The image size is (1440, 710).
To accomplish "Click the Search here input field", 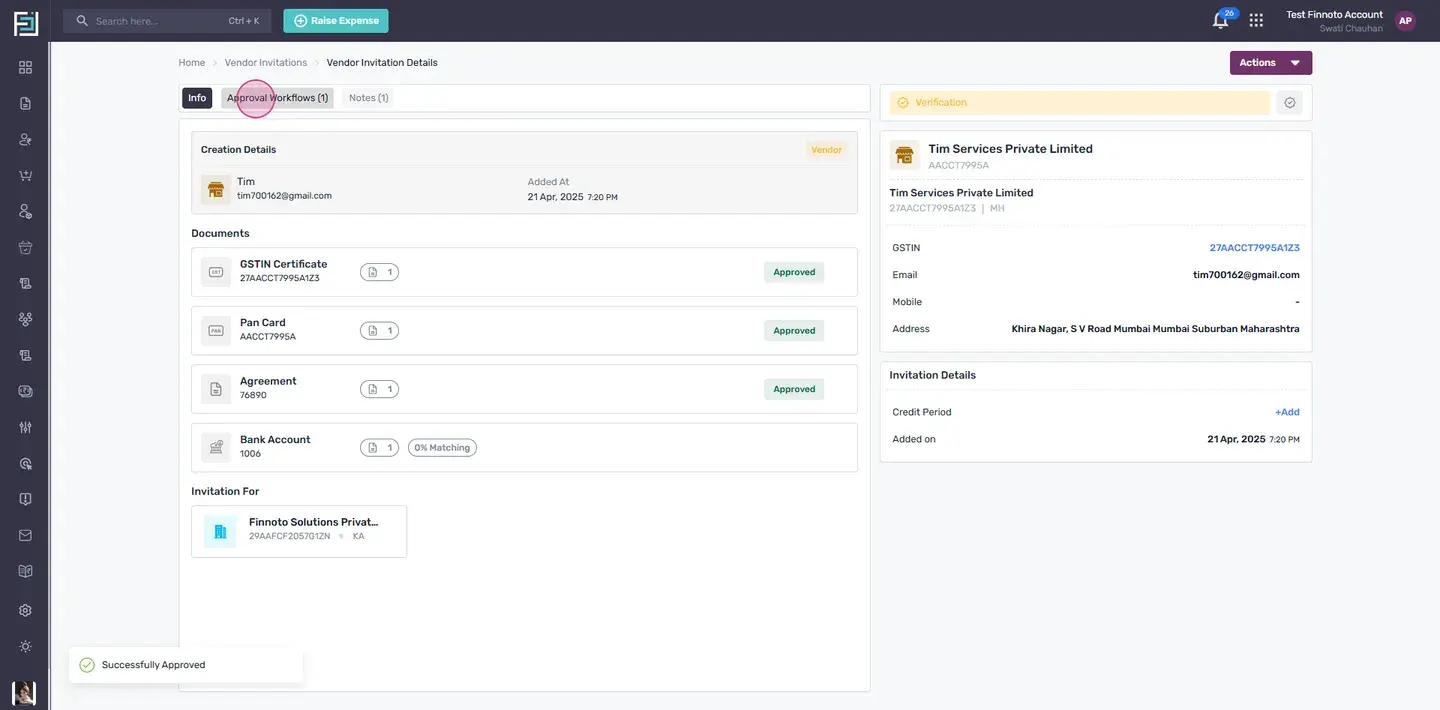I will point(167,21).
